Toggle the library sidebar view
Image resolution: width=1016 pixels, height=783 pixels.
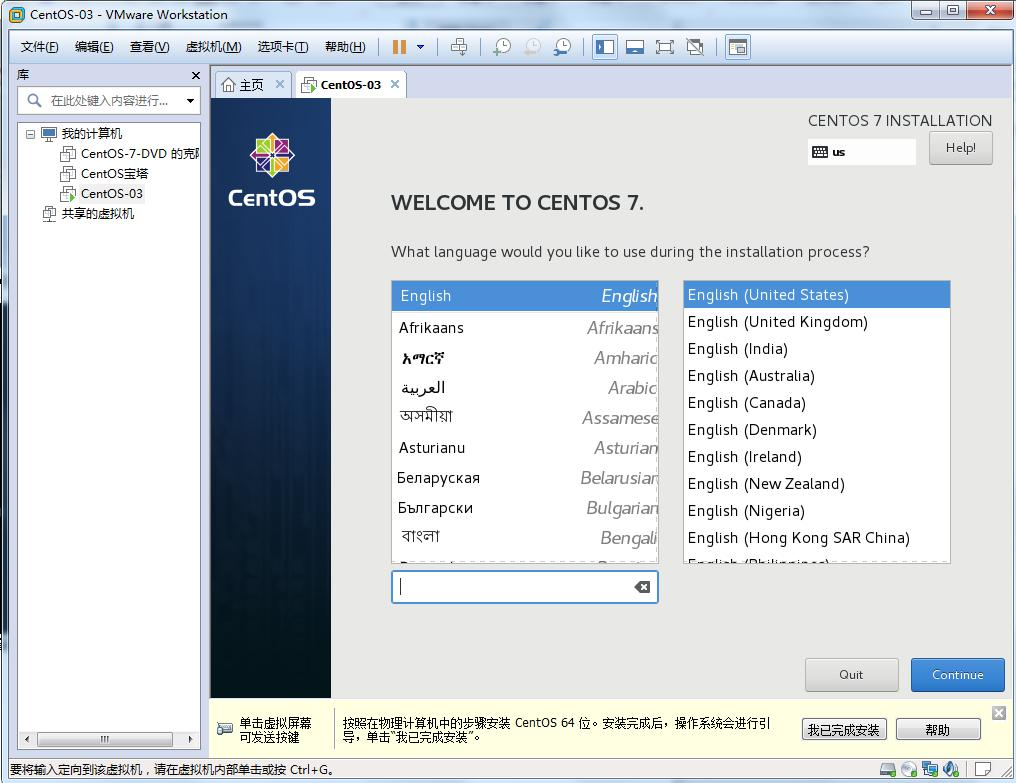(x=605, y=47)
